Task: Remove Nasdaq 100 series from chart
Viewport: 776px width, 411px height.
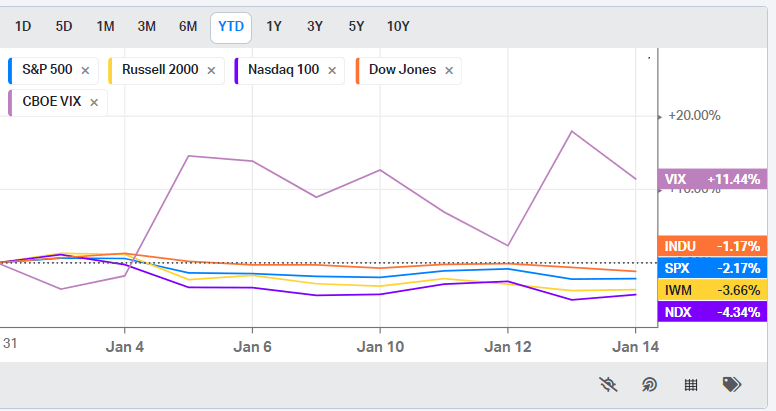Action: point(331,70)
